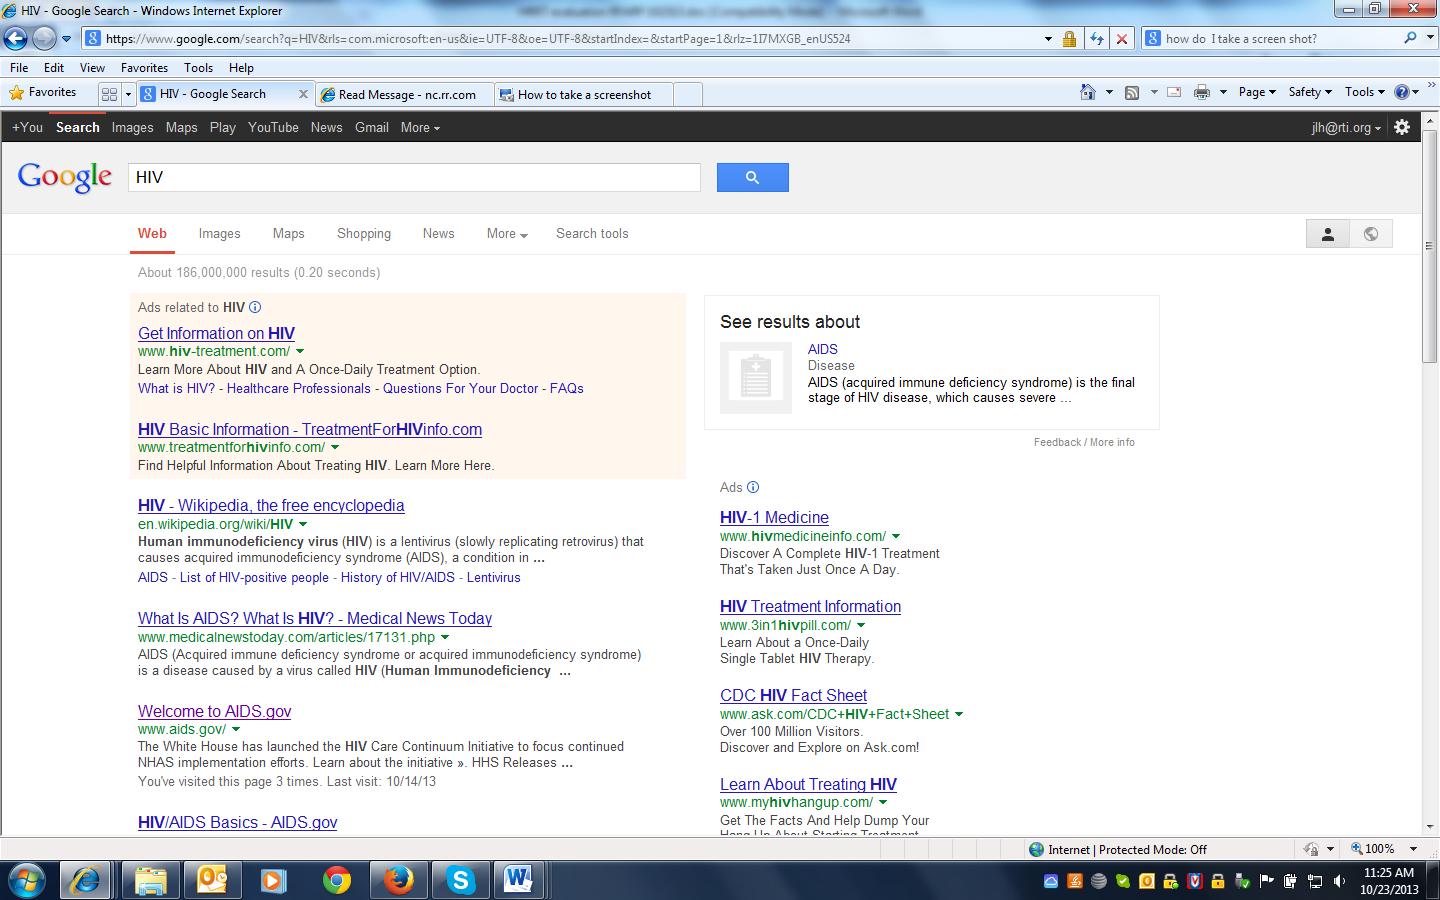
Task: Click the IE Forward navigation arrow
Action: pyautogui.click(x=44, y=39)
